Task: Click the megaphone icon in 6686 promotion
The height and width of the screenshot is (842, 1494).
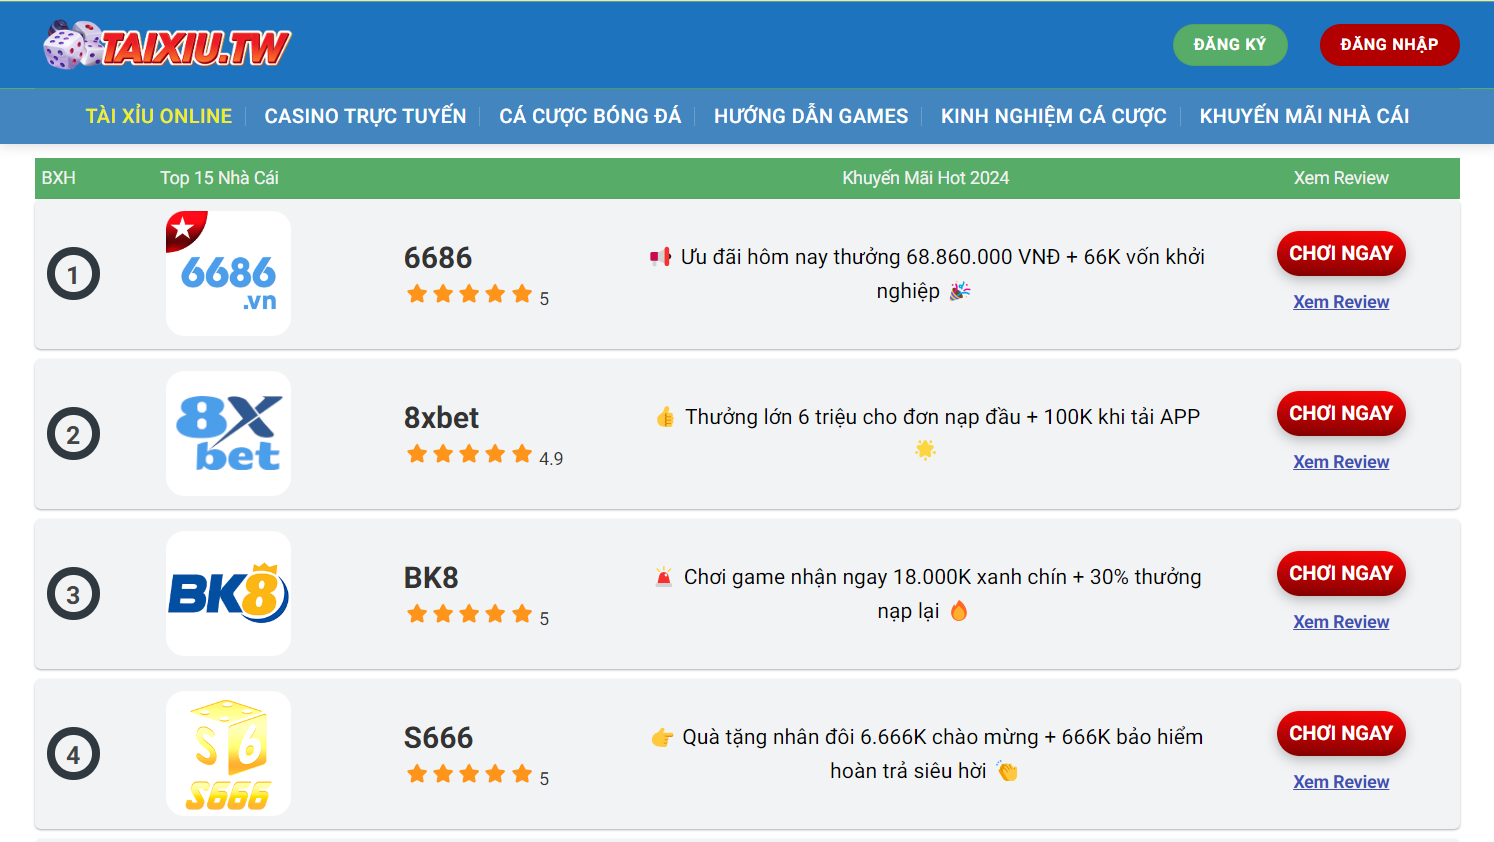Action: [660, 258]
